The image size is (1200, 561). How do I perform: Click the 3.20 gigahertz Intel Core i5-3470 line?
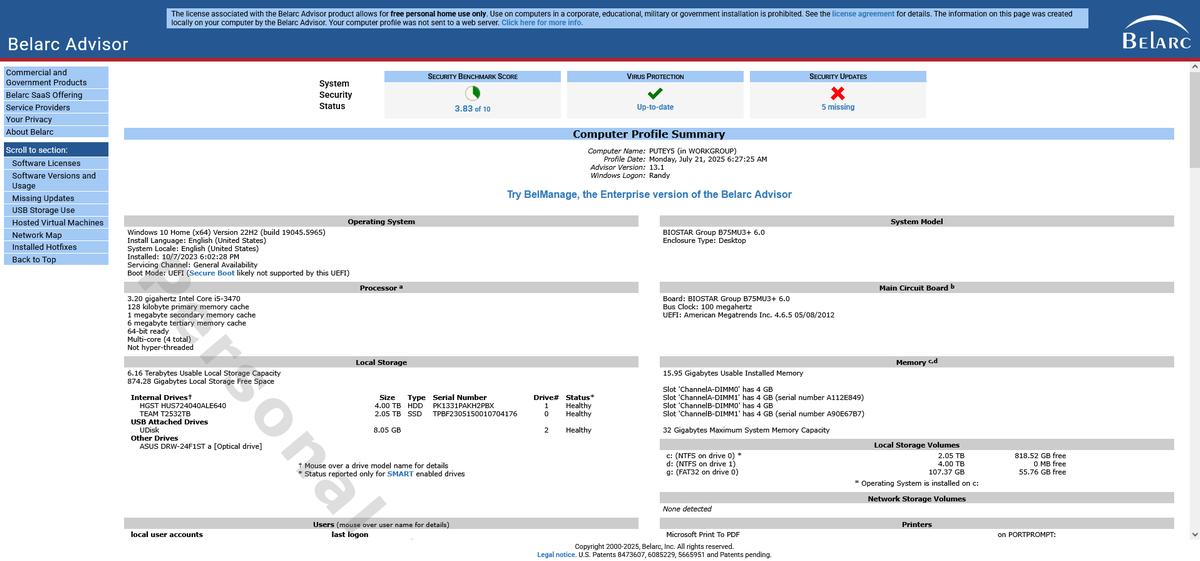point(184,298)
